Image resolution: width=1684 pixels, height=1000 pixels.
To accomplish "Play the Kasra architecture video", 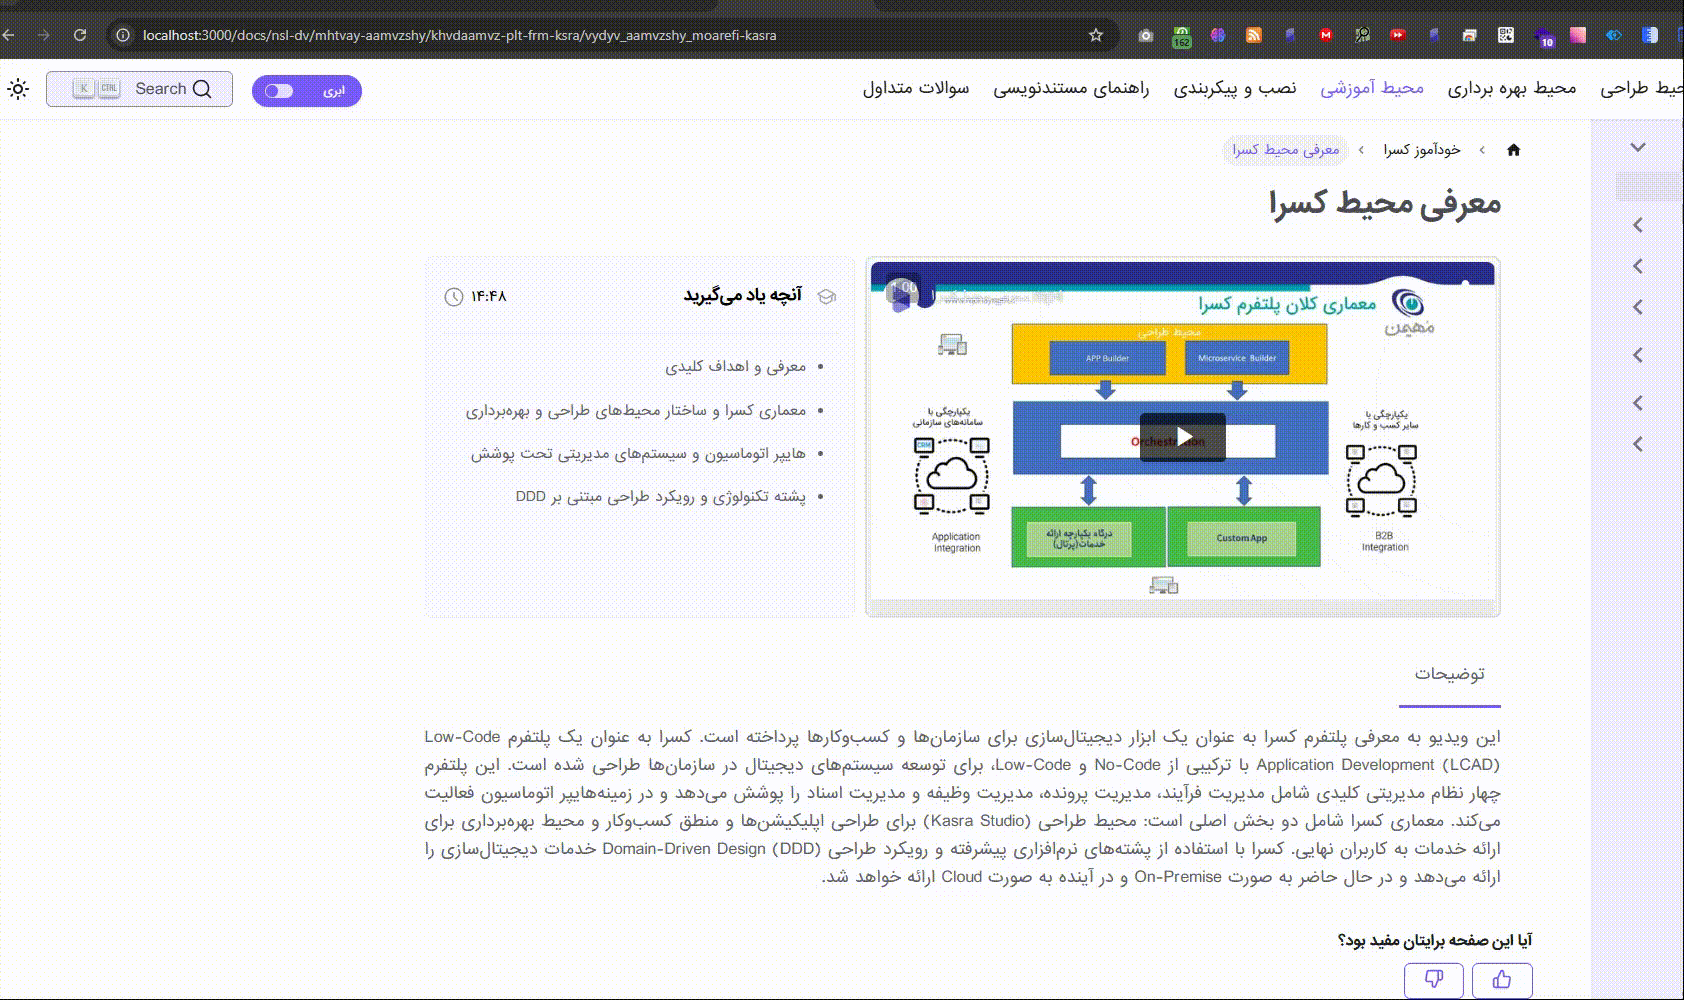I will coord(1182,437).
